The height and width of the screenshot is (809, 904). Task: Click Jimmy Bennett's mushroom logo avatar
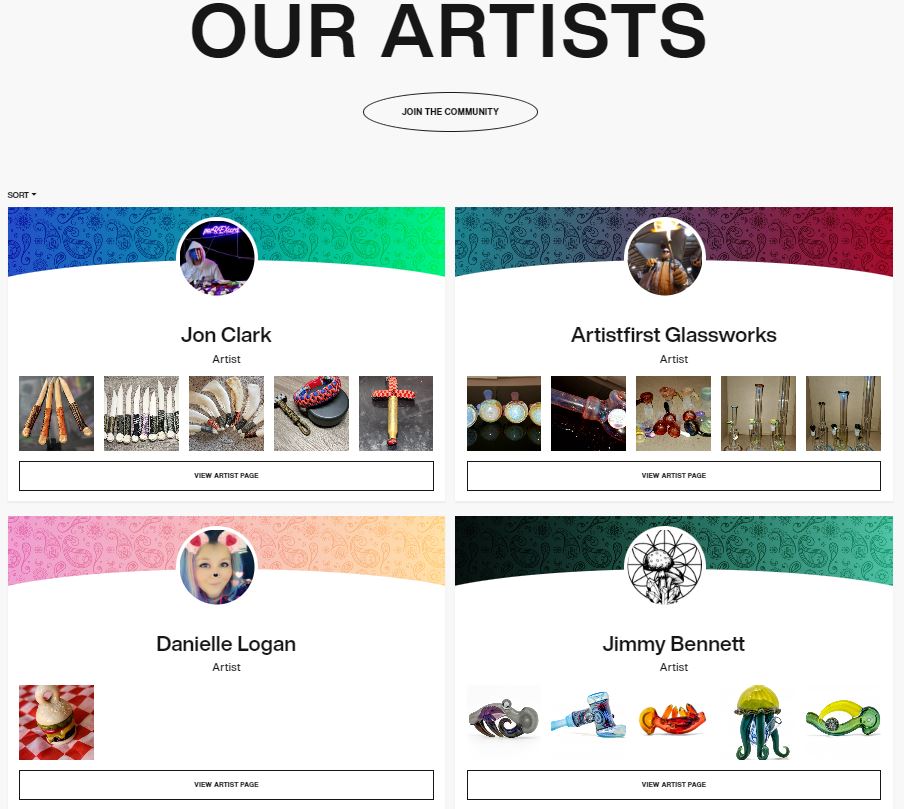tap(665, 566)
